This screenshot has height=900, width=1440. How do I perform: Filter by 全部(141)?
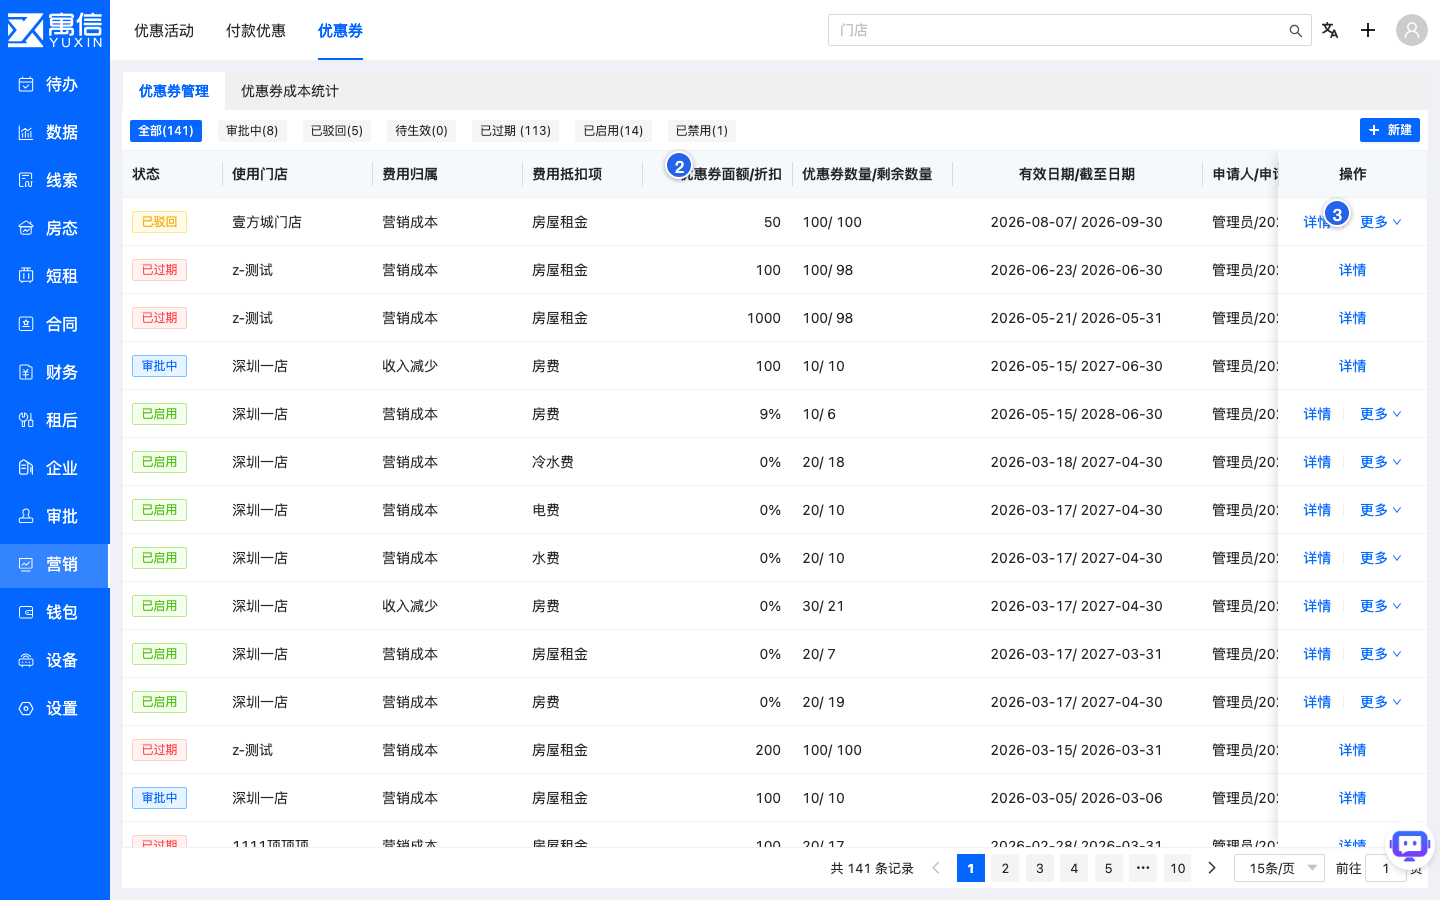pos(166,131)
